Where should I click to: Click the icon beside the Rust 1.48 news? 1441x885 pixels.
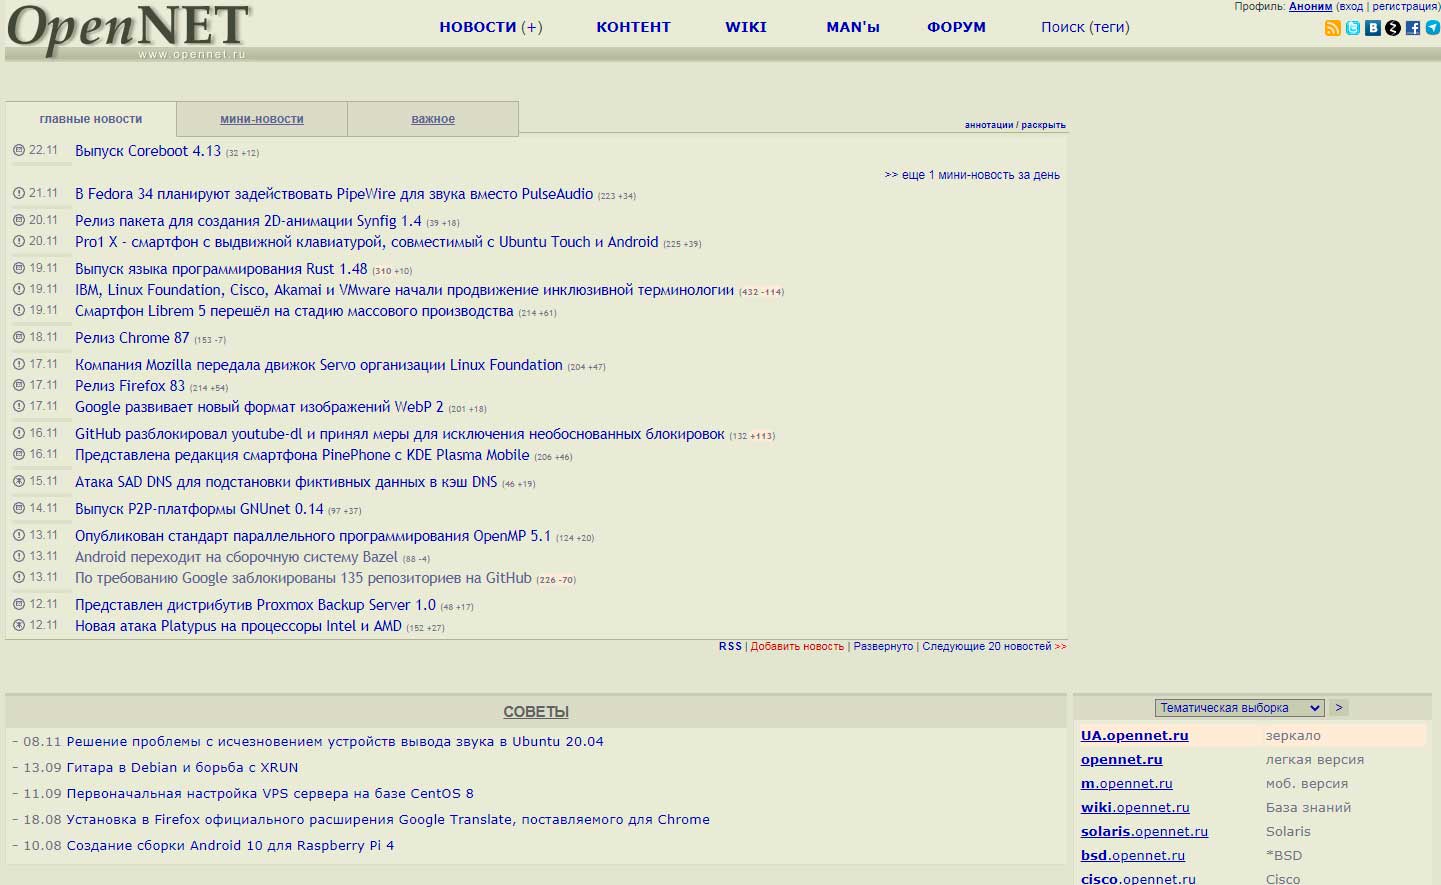(19, 268)
